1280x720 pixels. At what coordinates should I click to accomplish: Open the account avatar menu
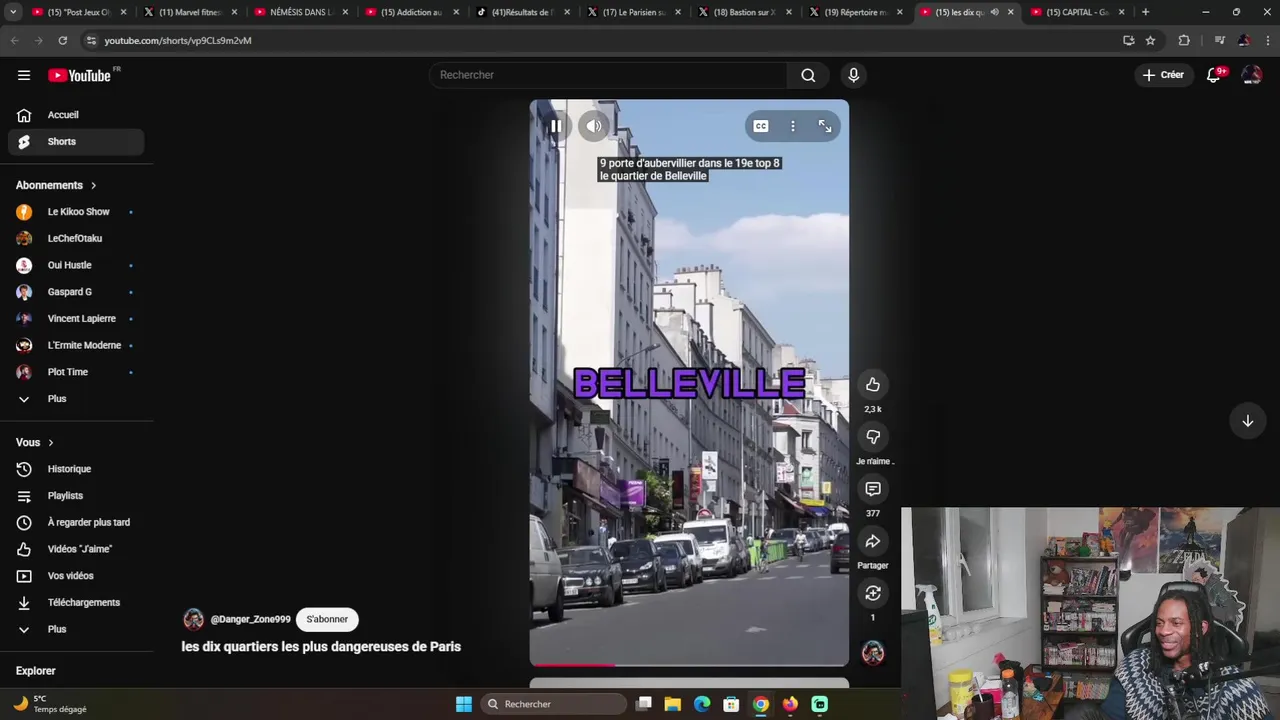1251,75
